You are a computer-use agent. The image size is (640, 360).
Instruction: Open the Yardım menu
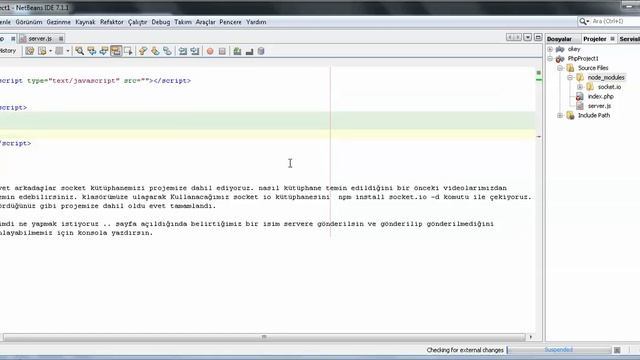click(x=256, y=22)
